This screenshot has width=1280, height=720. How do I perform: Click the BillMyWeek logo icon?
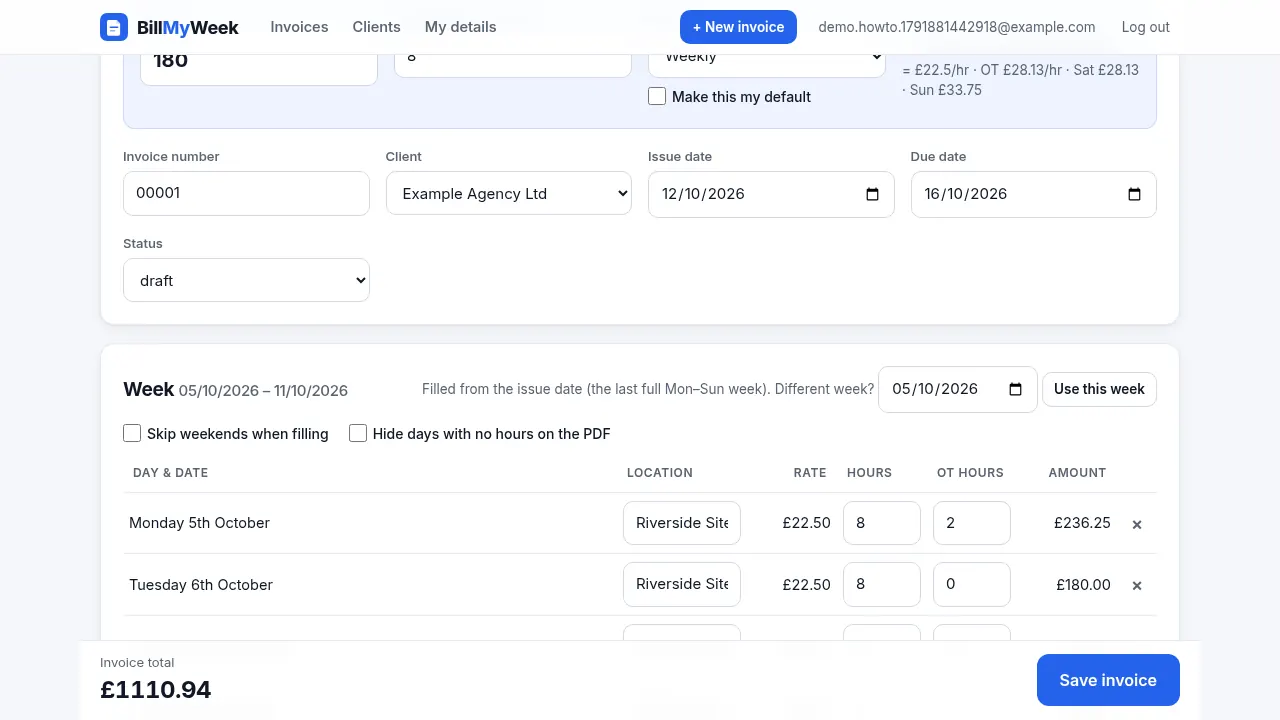point(114,27)
